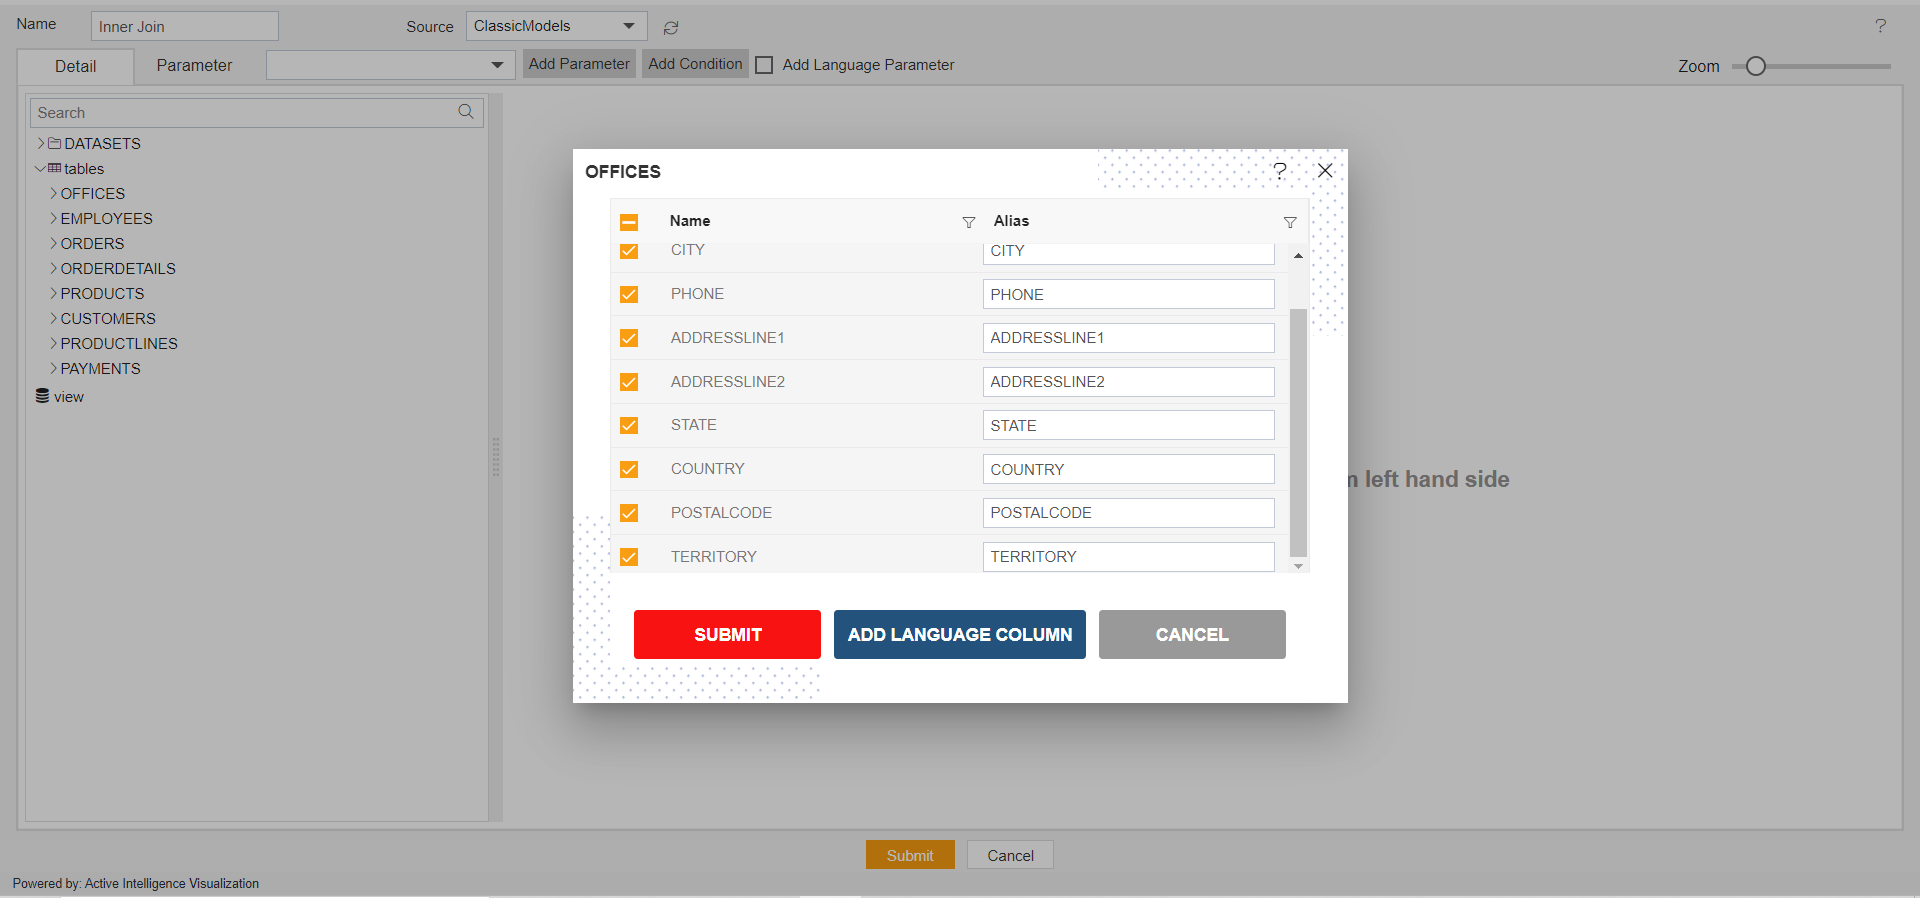Refresh the source connection list icon
1920x898 pixels.
pyautogui.click(x=671, y=28)
